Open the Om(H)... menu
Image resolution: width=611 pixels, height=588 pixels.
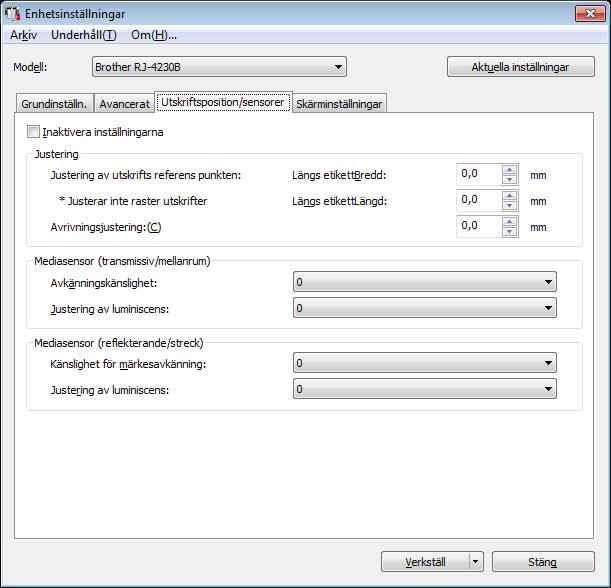coord(154,35)
